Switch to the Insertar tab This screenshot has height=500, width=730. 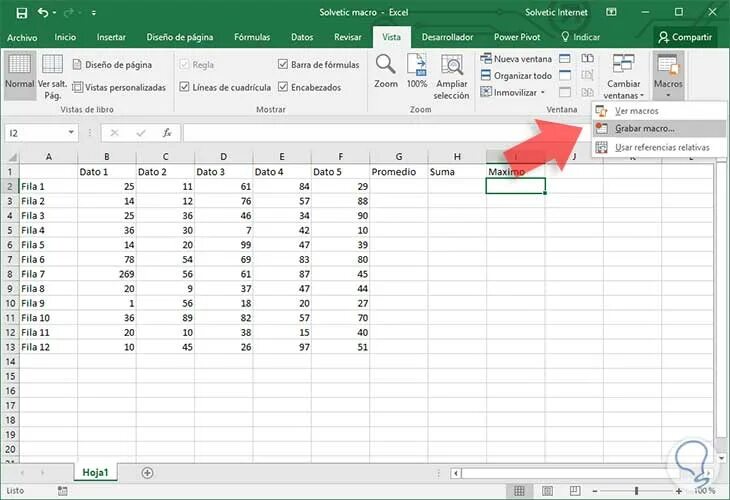coord(111,37)
